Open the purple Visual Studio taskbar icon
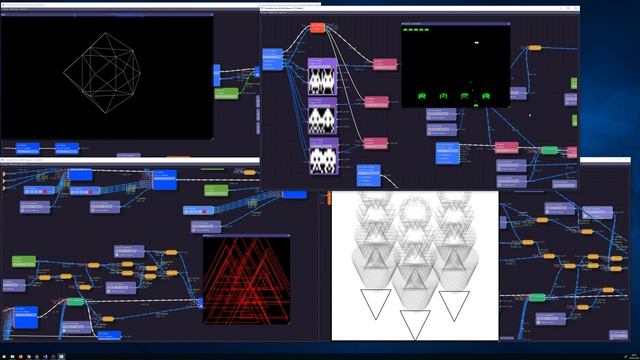640x360 pixels. [x=45, y=356]
